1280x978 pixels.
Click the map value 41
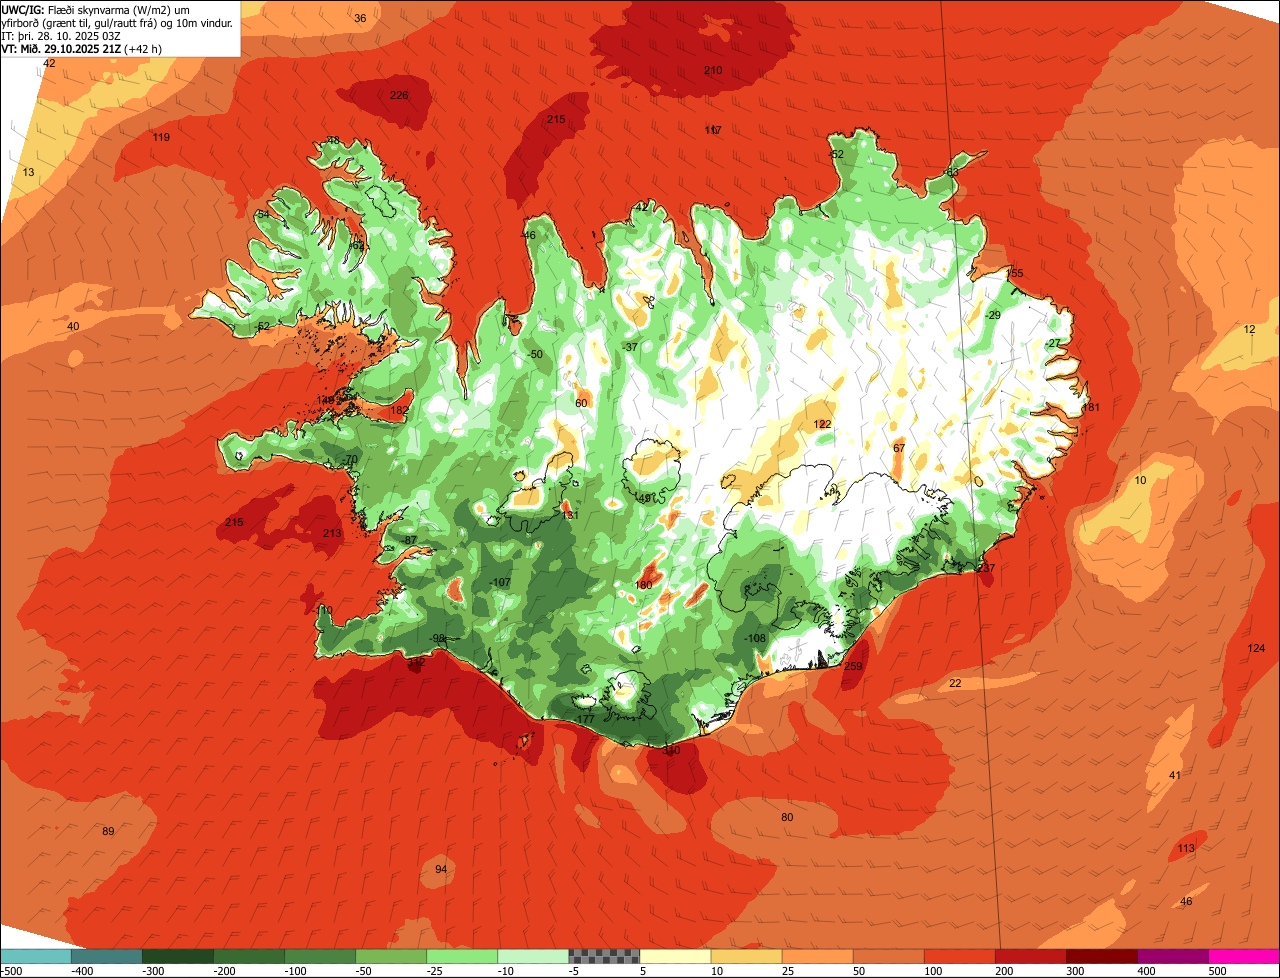(x=1175, y=775)
